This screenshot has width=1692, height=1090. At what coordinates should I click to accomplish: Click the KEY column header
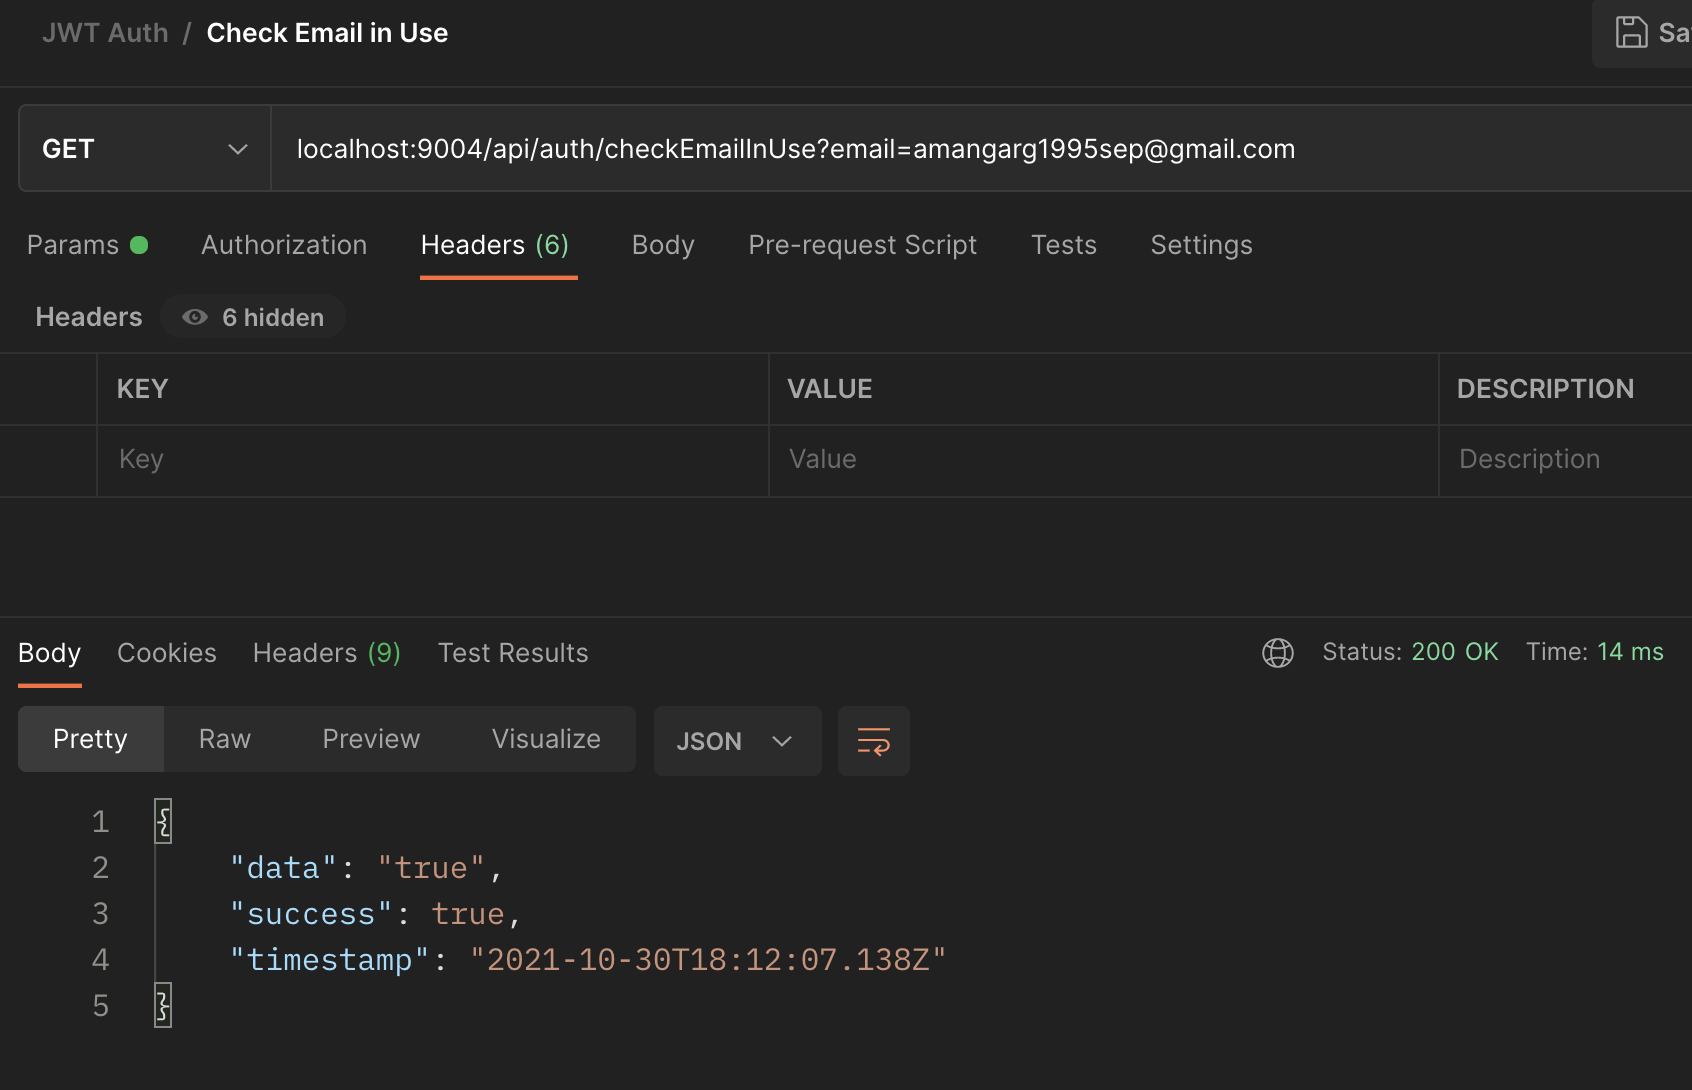coord(142,389)
